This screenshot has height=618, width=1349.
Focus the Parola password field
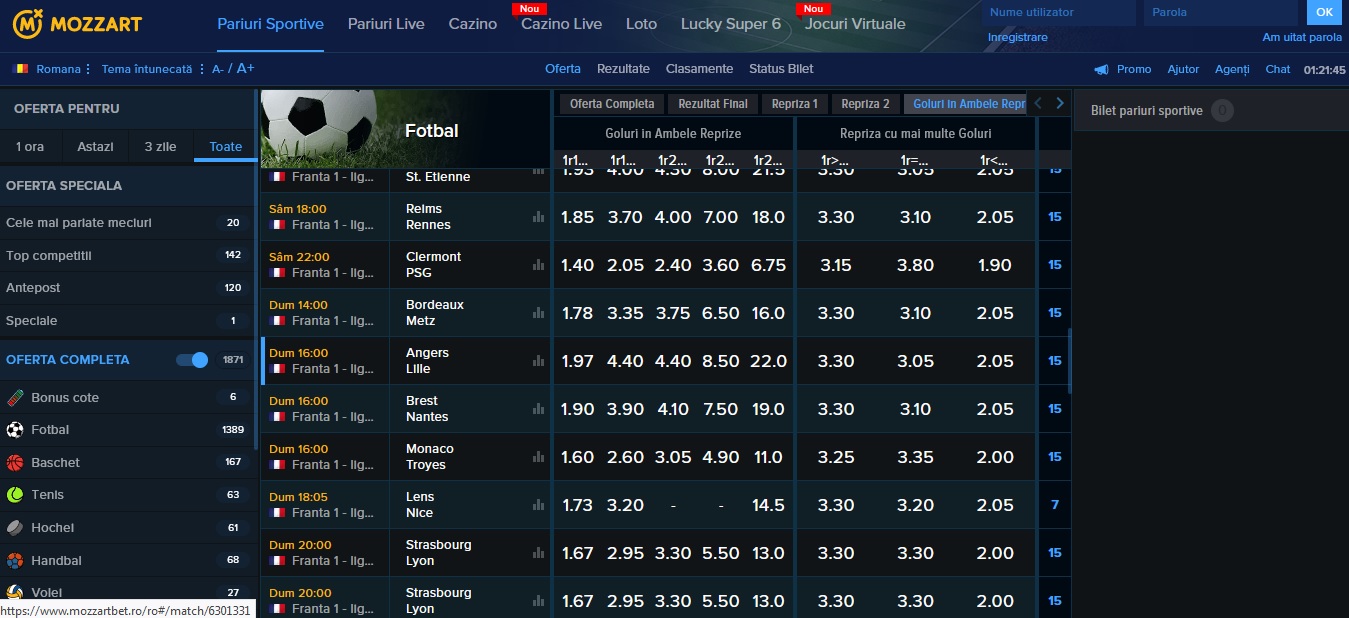[1222, 12]
